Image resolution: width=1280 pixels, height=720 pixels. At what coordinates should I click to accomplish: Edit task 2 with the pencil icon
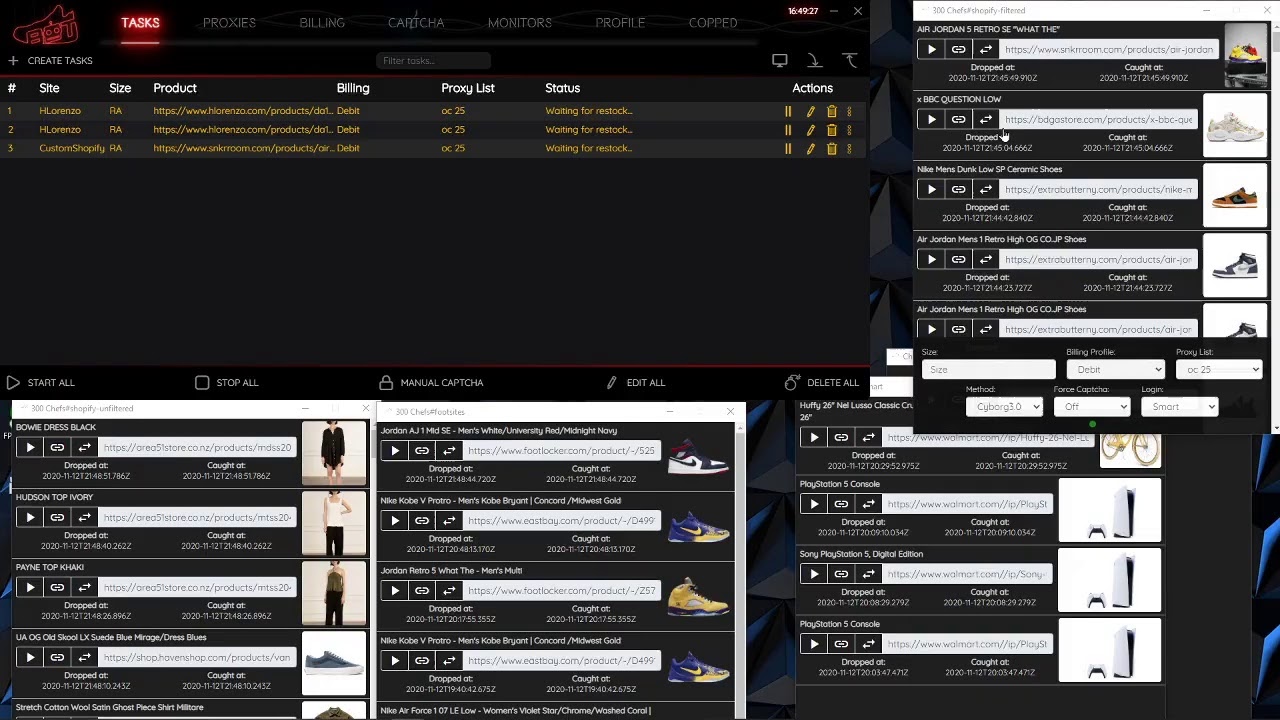pyautogui.click(x=810, y=130)
